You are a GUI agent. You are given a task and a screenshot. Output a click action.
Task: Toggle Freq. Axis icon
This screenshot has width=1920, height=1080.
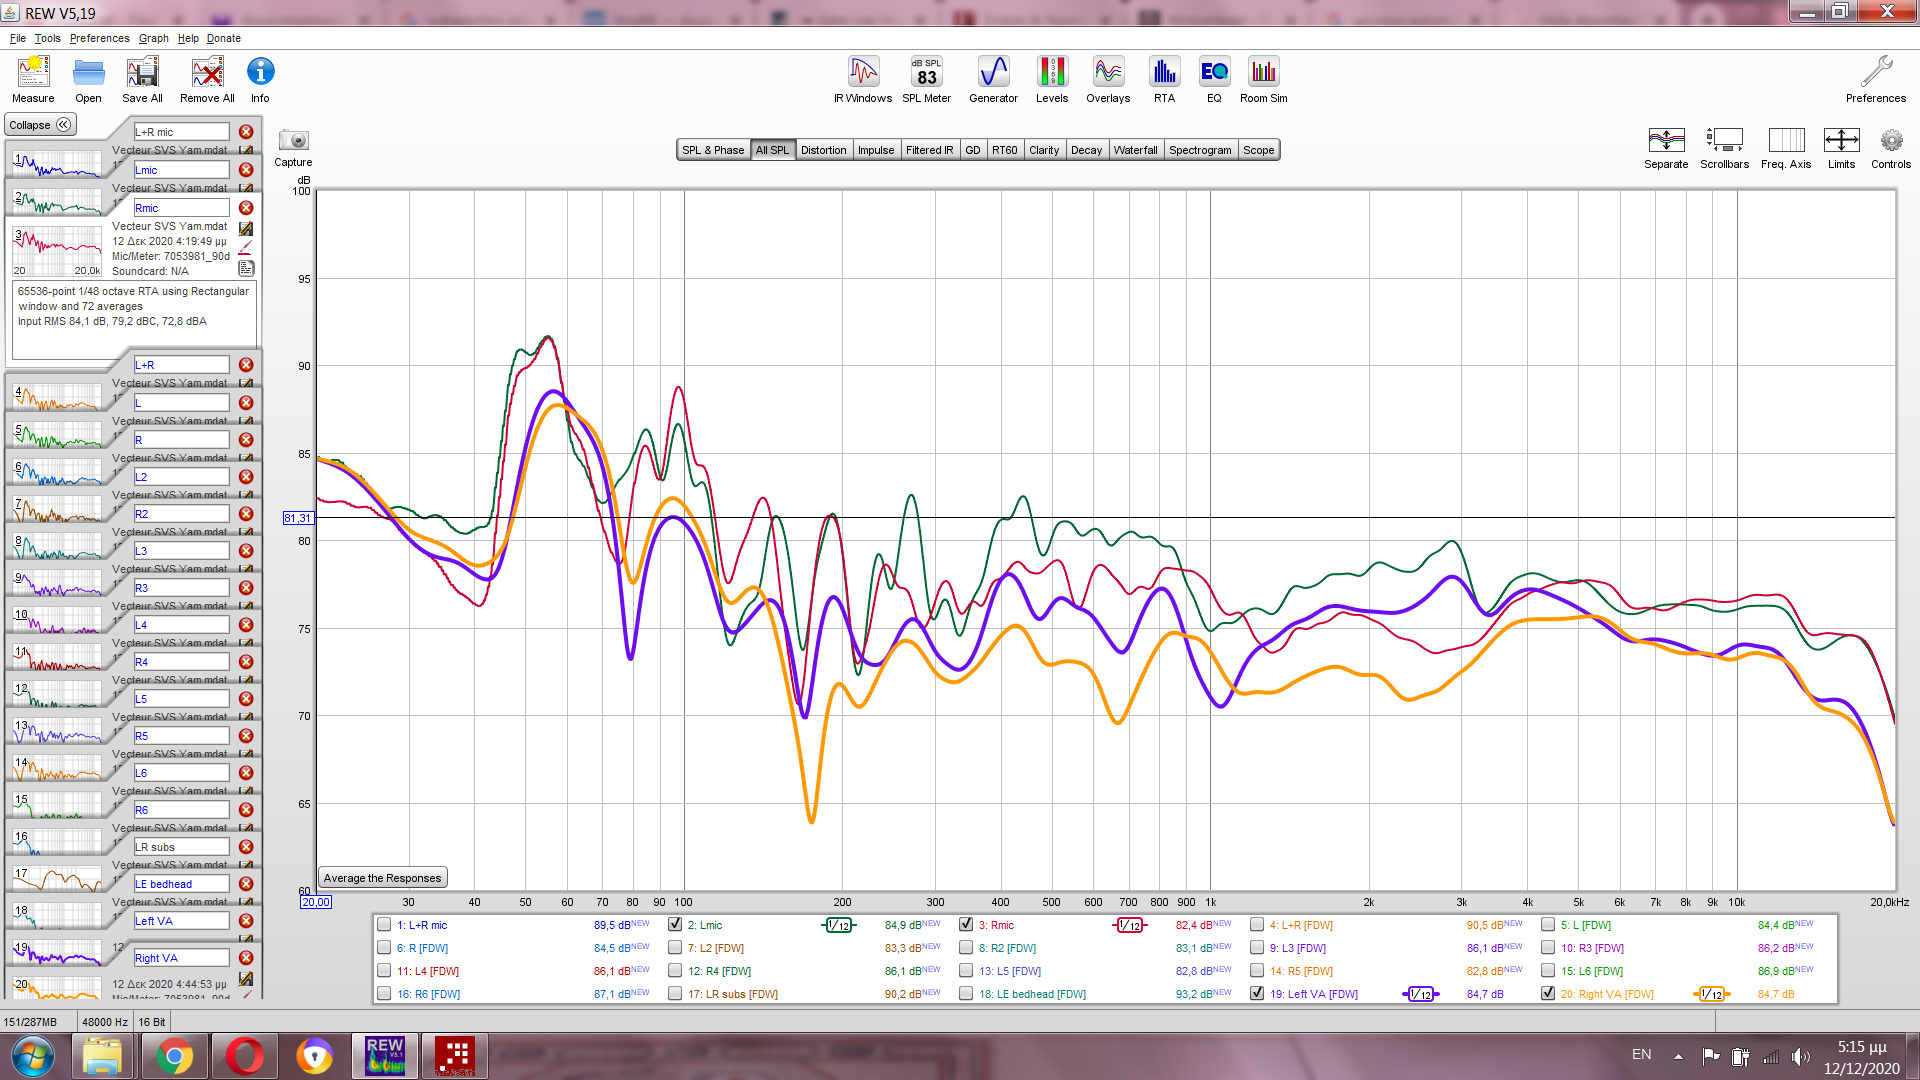point(1786,148)
